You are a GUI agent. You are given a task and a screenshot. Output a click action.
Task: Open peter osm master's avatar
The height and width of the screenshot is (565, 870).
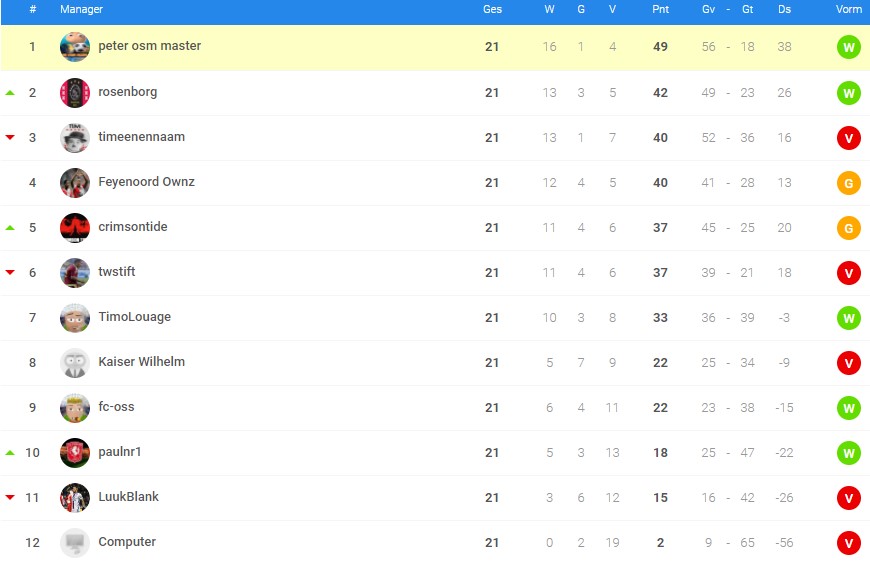pyautogui.click(x=75, y=47)
